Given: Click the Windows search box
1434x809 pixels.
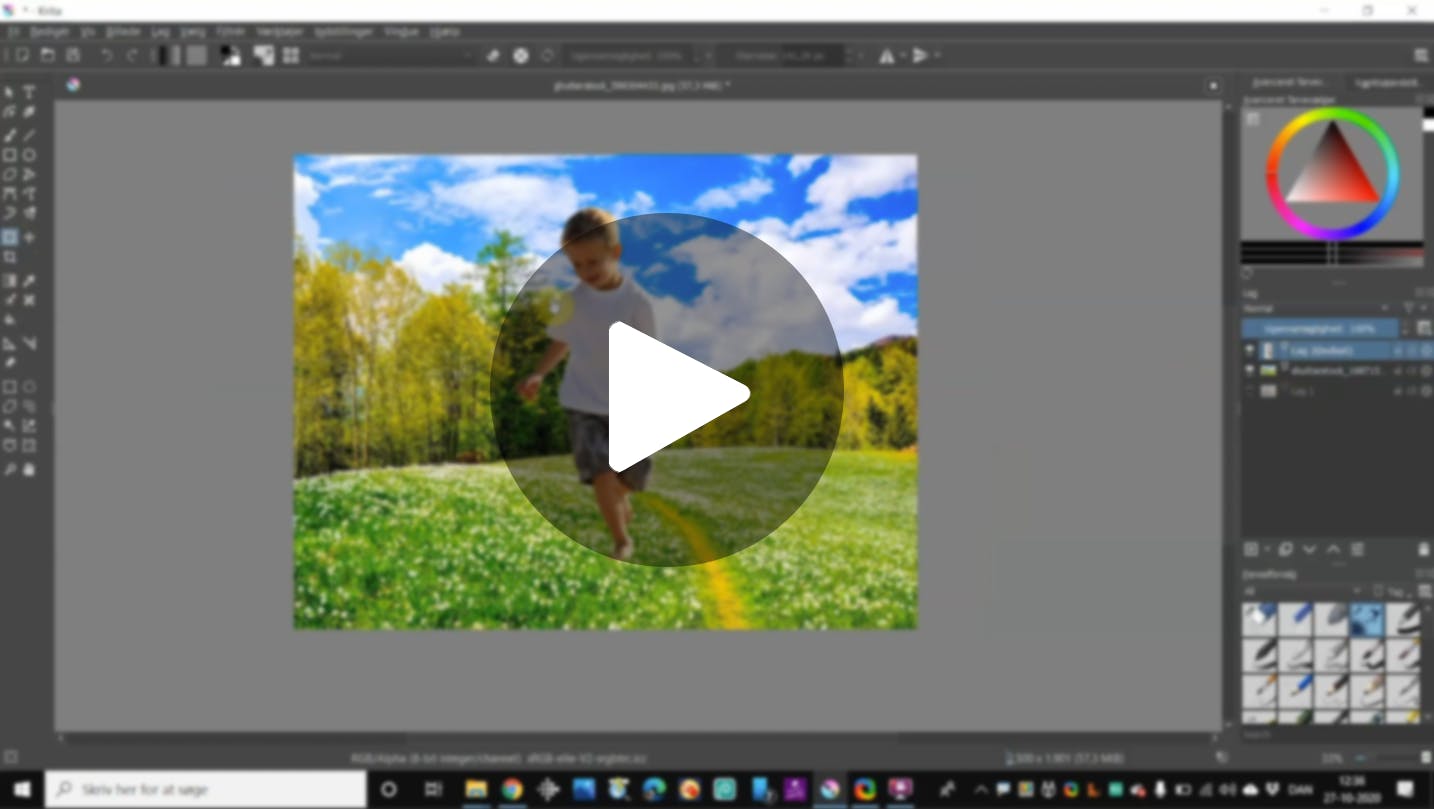Looking at the screenshot, I should tap(205, 789).
